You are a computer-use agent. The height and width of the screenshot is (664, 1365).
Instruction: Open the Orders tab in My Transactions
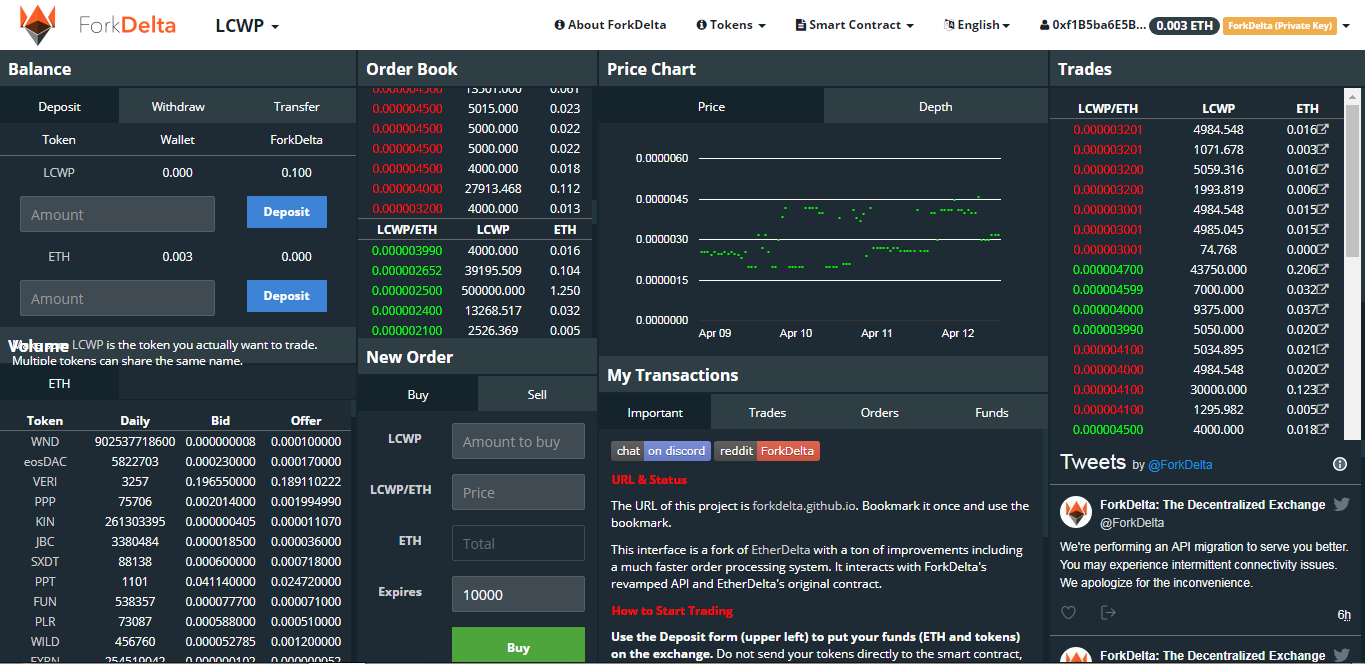point(880,412)
